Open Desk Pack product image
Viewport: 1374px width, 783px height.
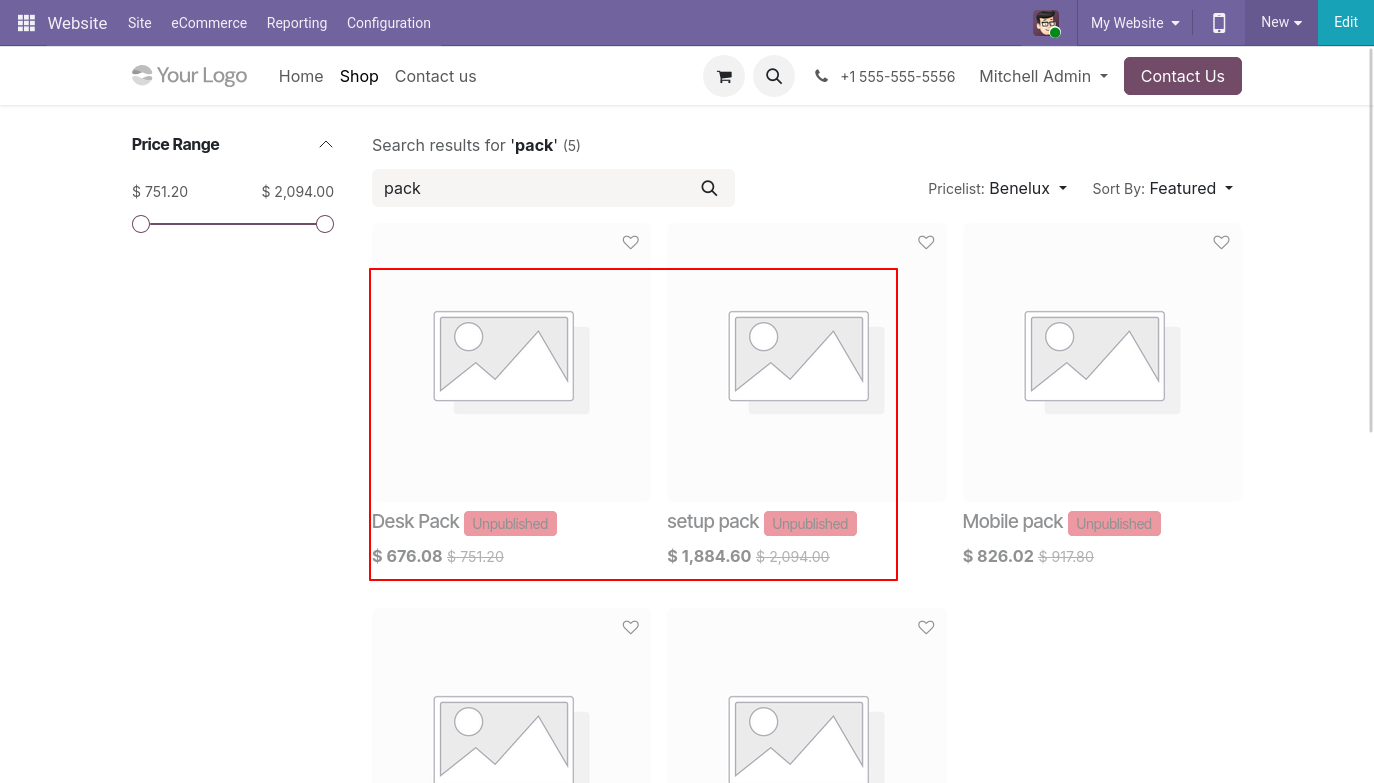pyautogui.click(x=511, y=362)
